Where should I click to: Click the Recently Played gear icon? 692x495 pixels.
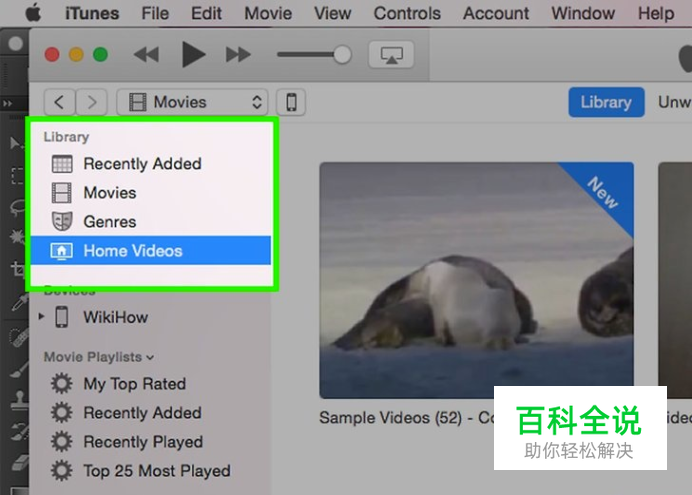tap(62, 442)
